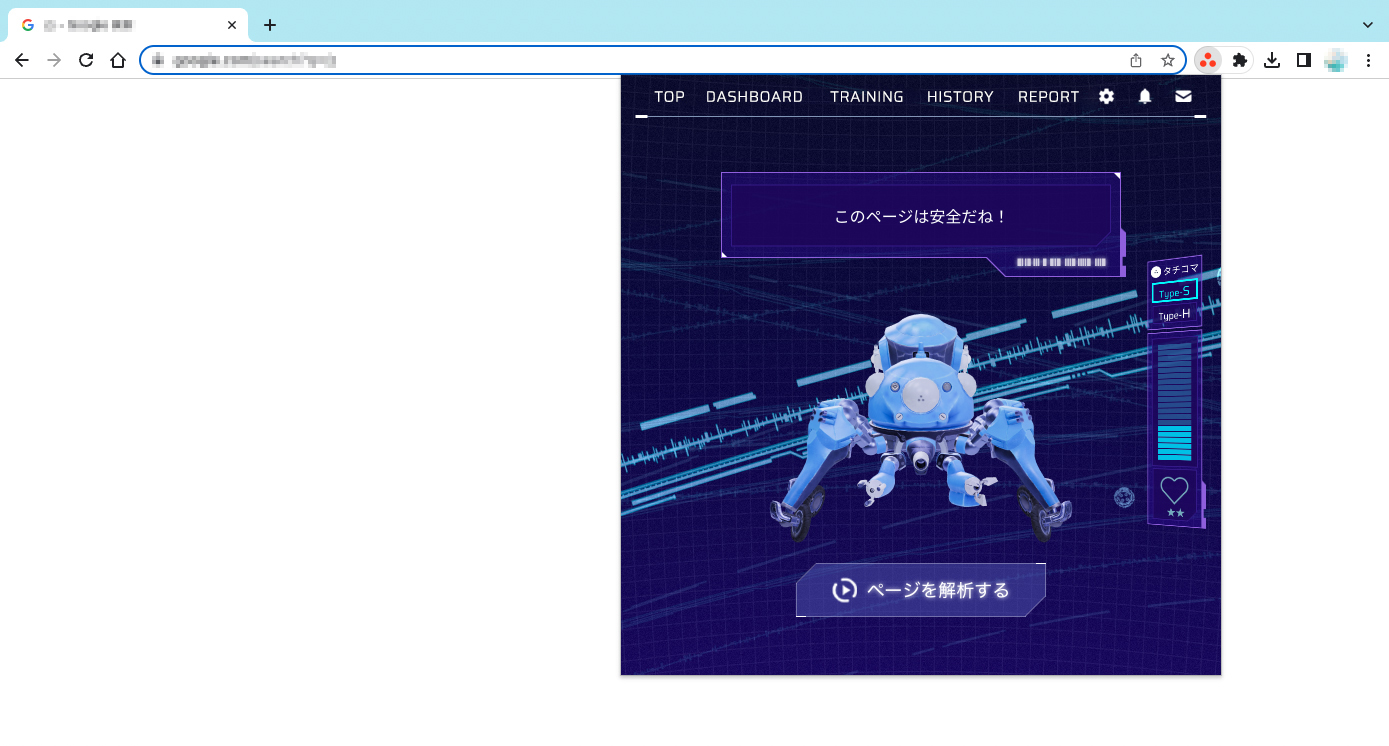Click the cyan level gauge bar
1389x746 pixels.
point(1174,401)
